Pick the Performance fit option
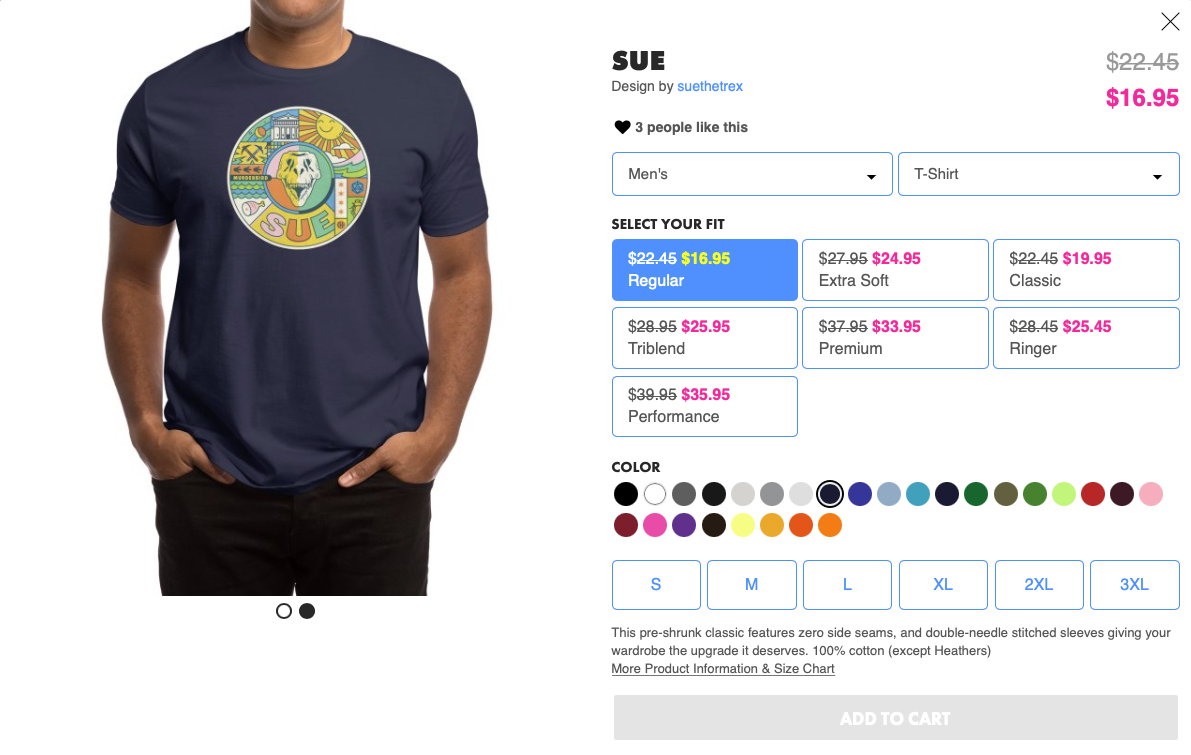This screenshot has width=1191, height=755. point(704,406)
